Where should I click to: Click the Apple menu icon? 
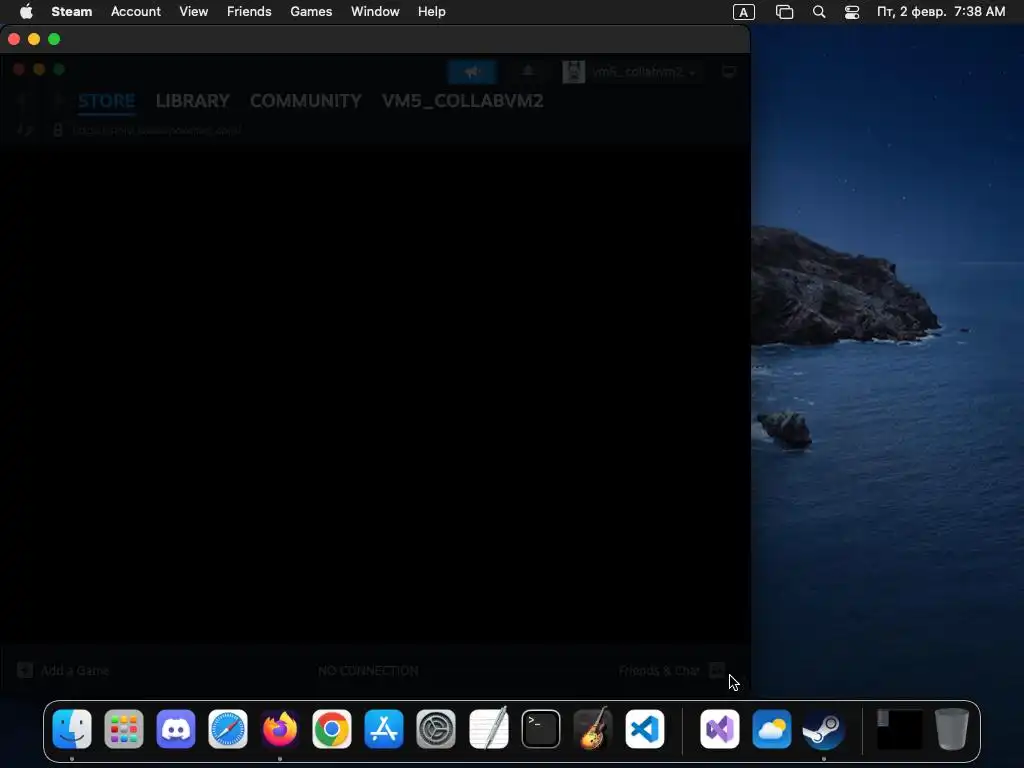click(25, 12)
